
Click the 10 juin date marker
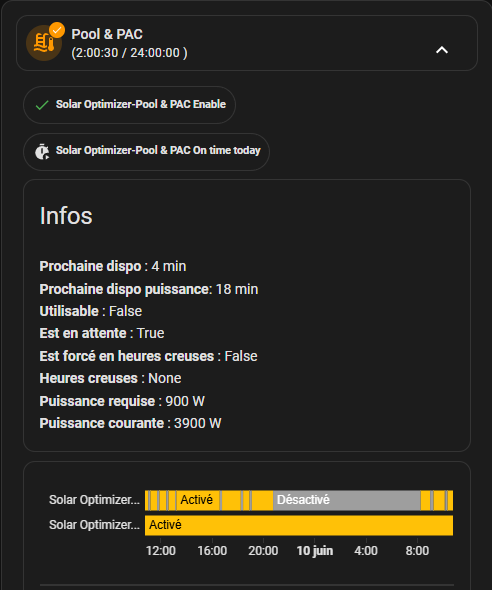tap(314, 551)
